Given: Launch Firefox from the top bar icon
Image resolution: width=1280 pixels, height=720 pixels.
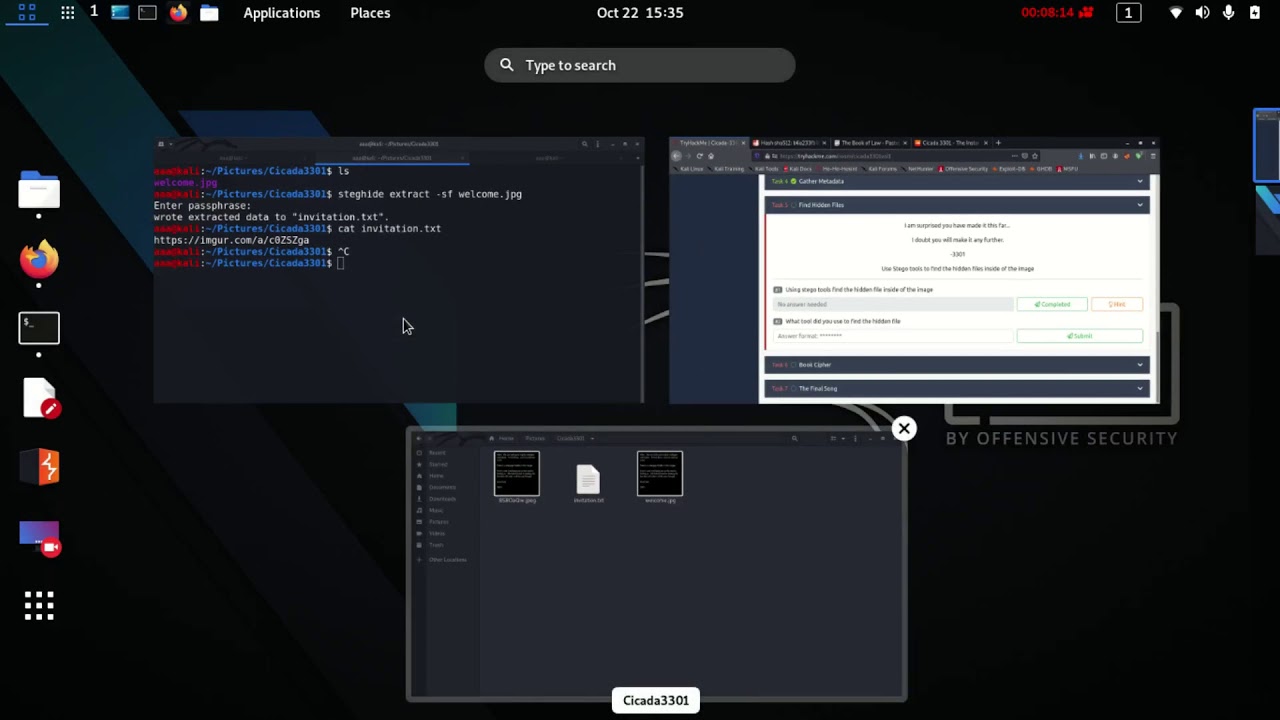Looking at the screenshot, I should pos(178,13).
